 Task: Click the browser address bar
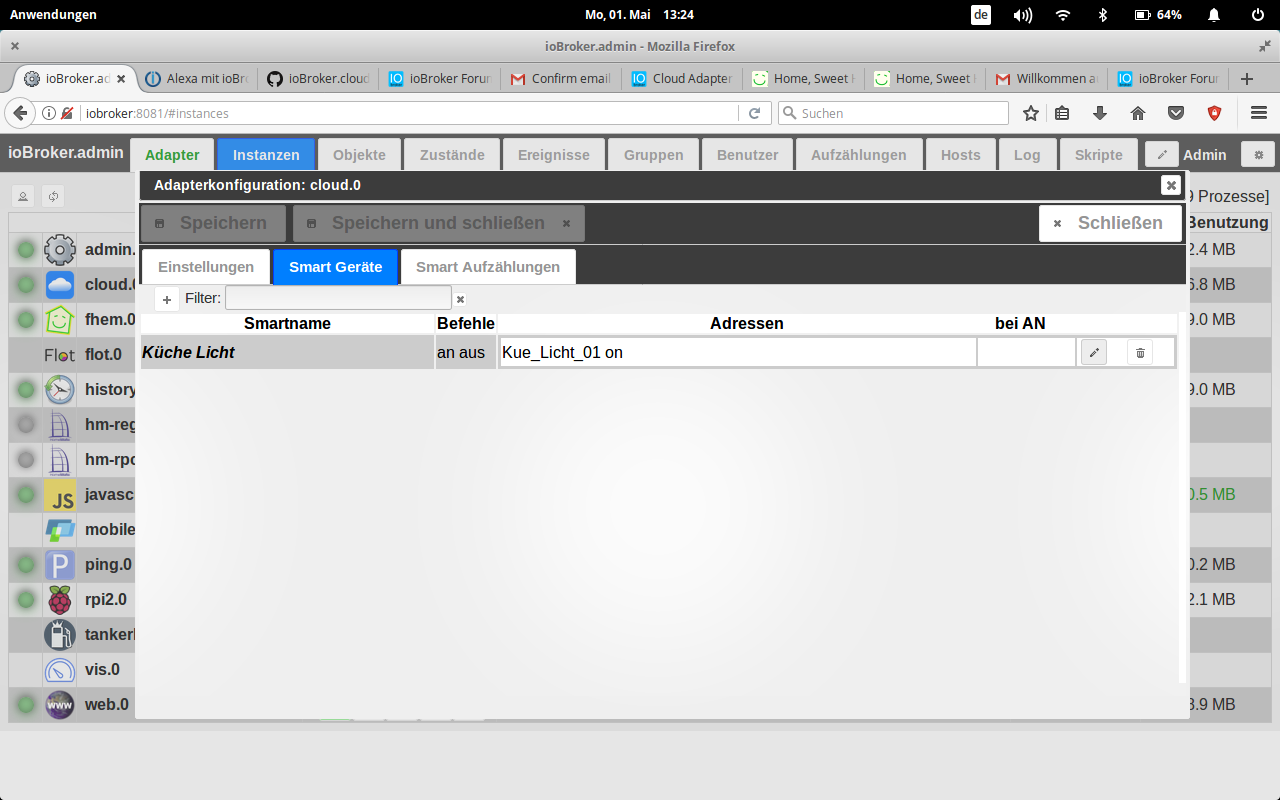point(410,113)
